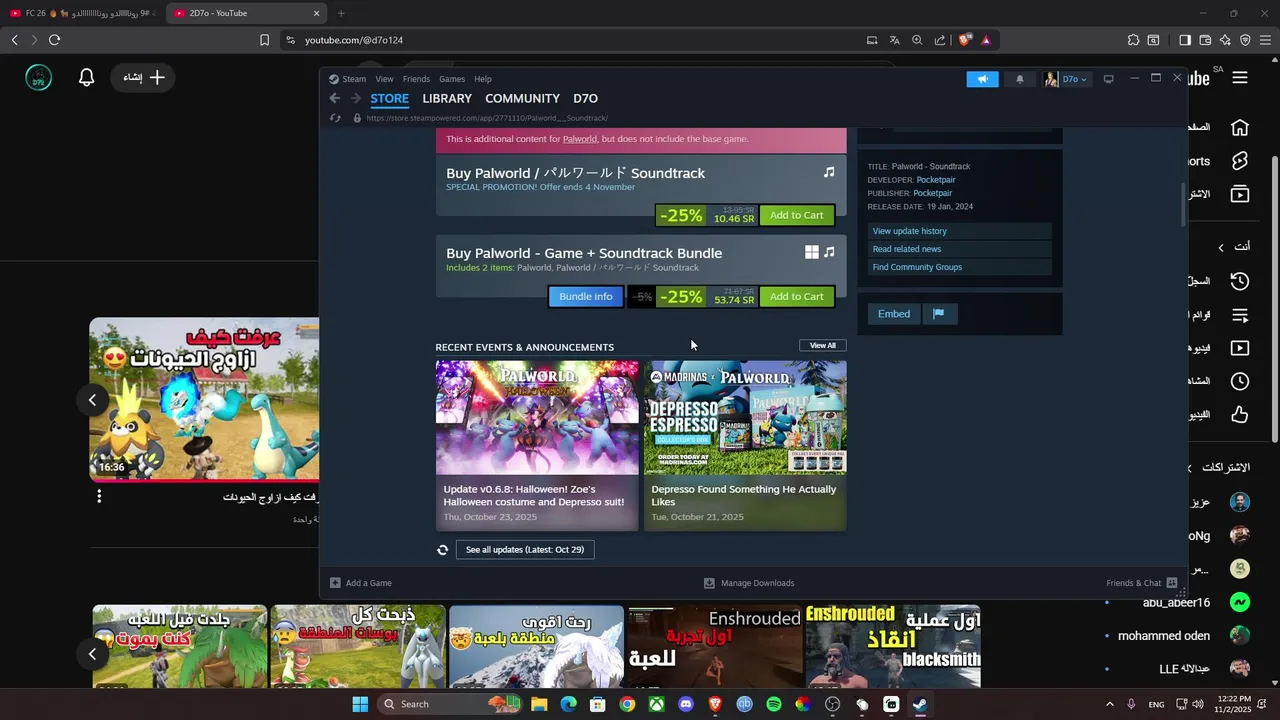
Task: Click the YouTube create (إنشاء) button
Action: [144, 77]
